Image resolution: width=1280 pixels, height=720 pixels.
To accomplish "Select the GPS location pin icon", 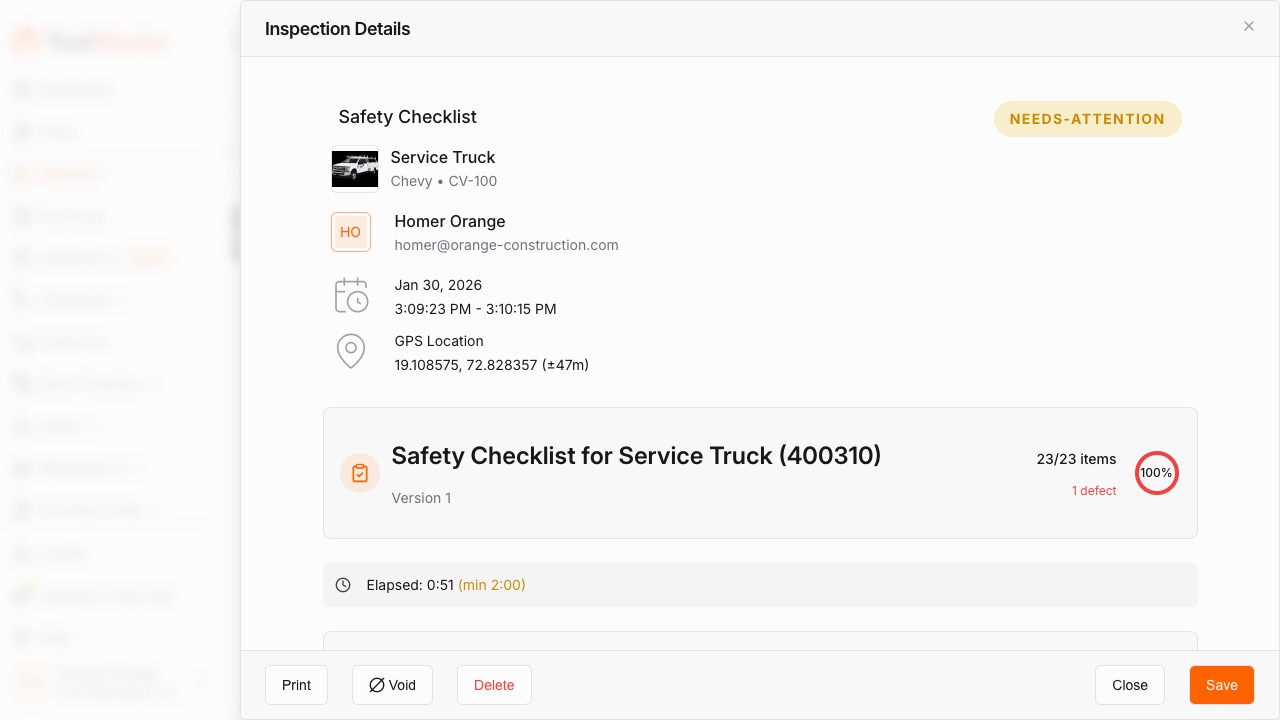I will pos(351,351).
